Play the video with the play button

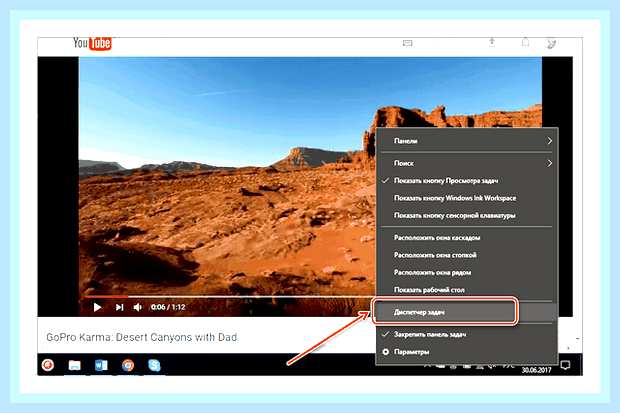(x=97, y=307)
